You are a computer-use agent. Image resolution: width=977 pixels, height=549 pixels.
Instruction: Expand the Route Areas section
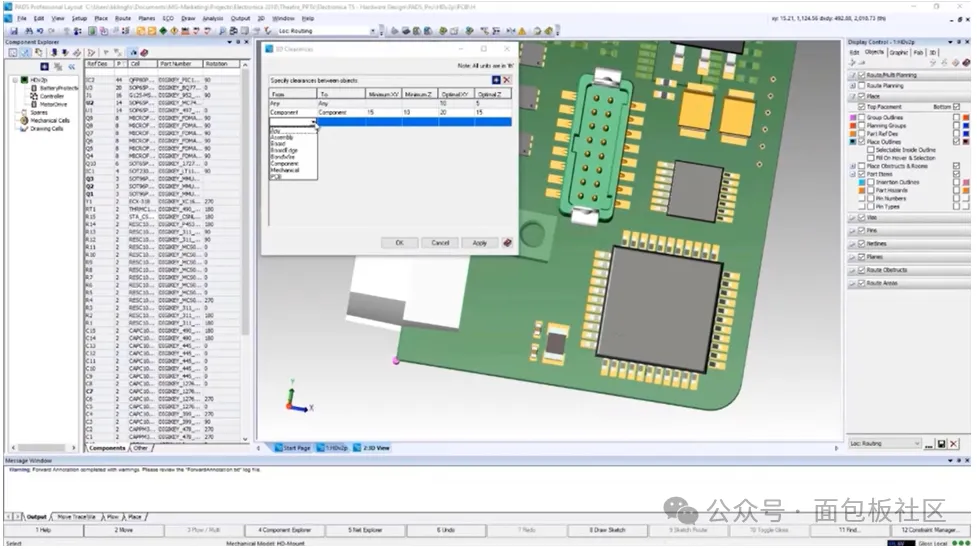[x=852, y=283]
